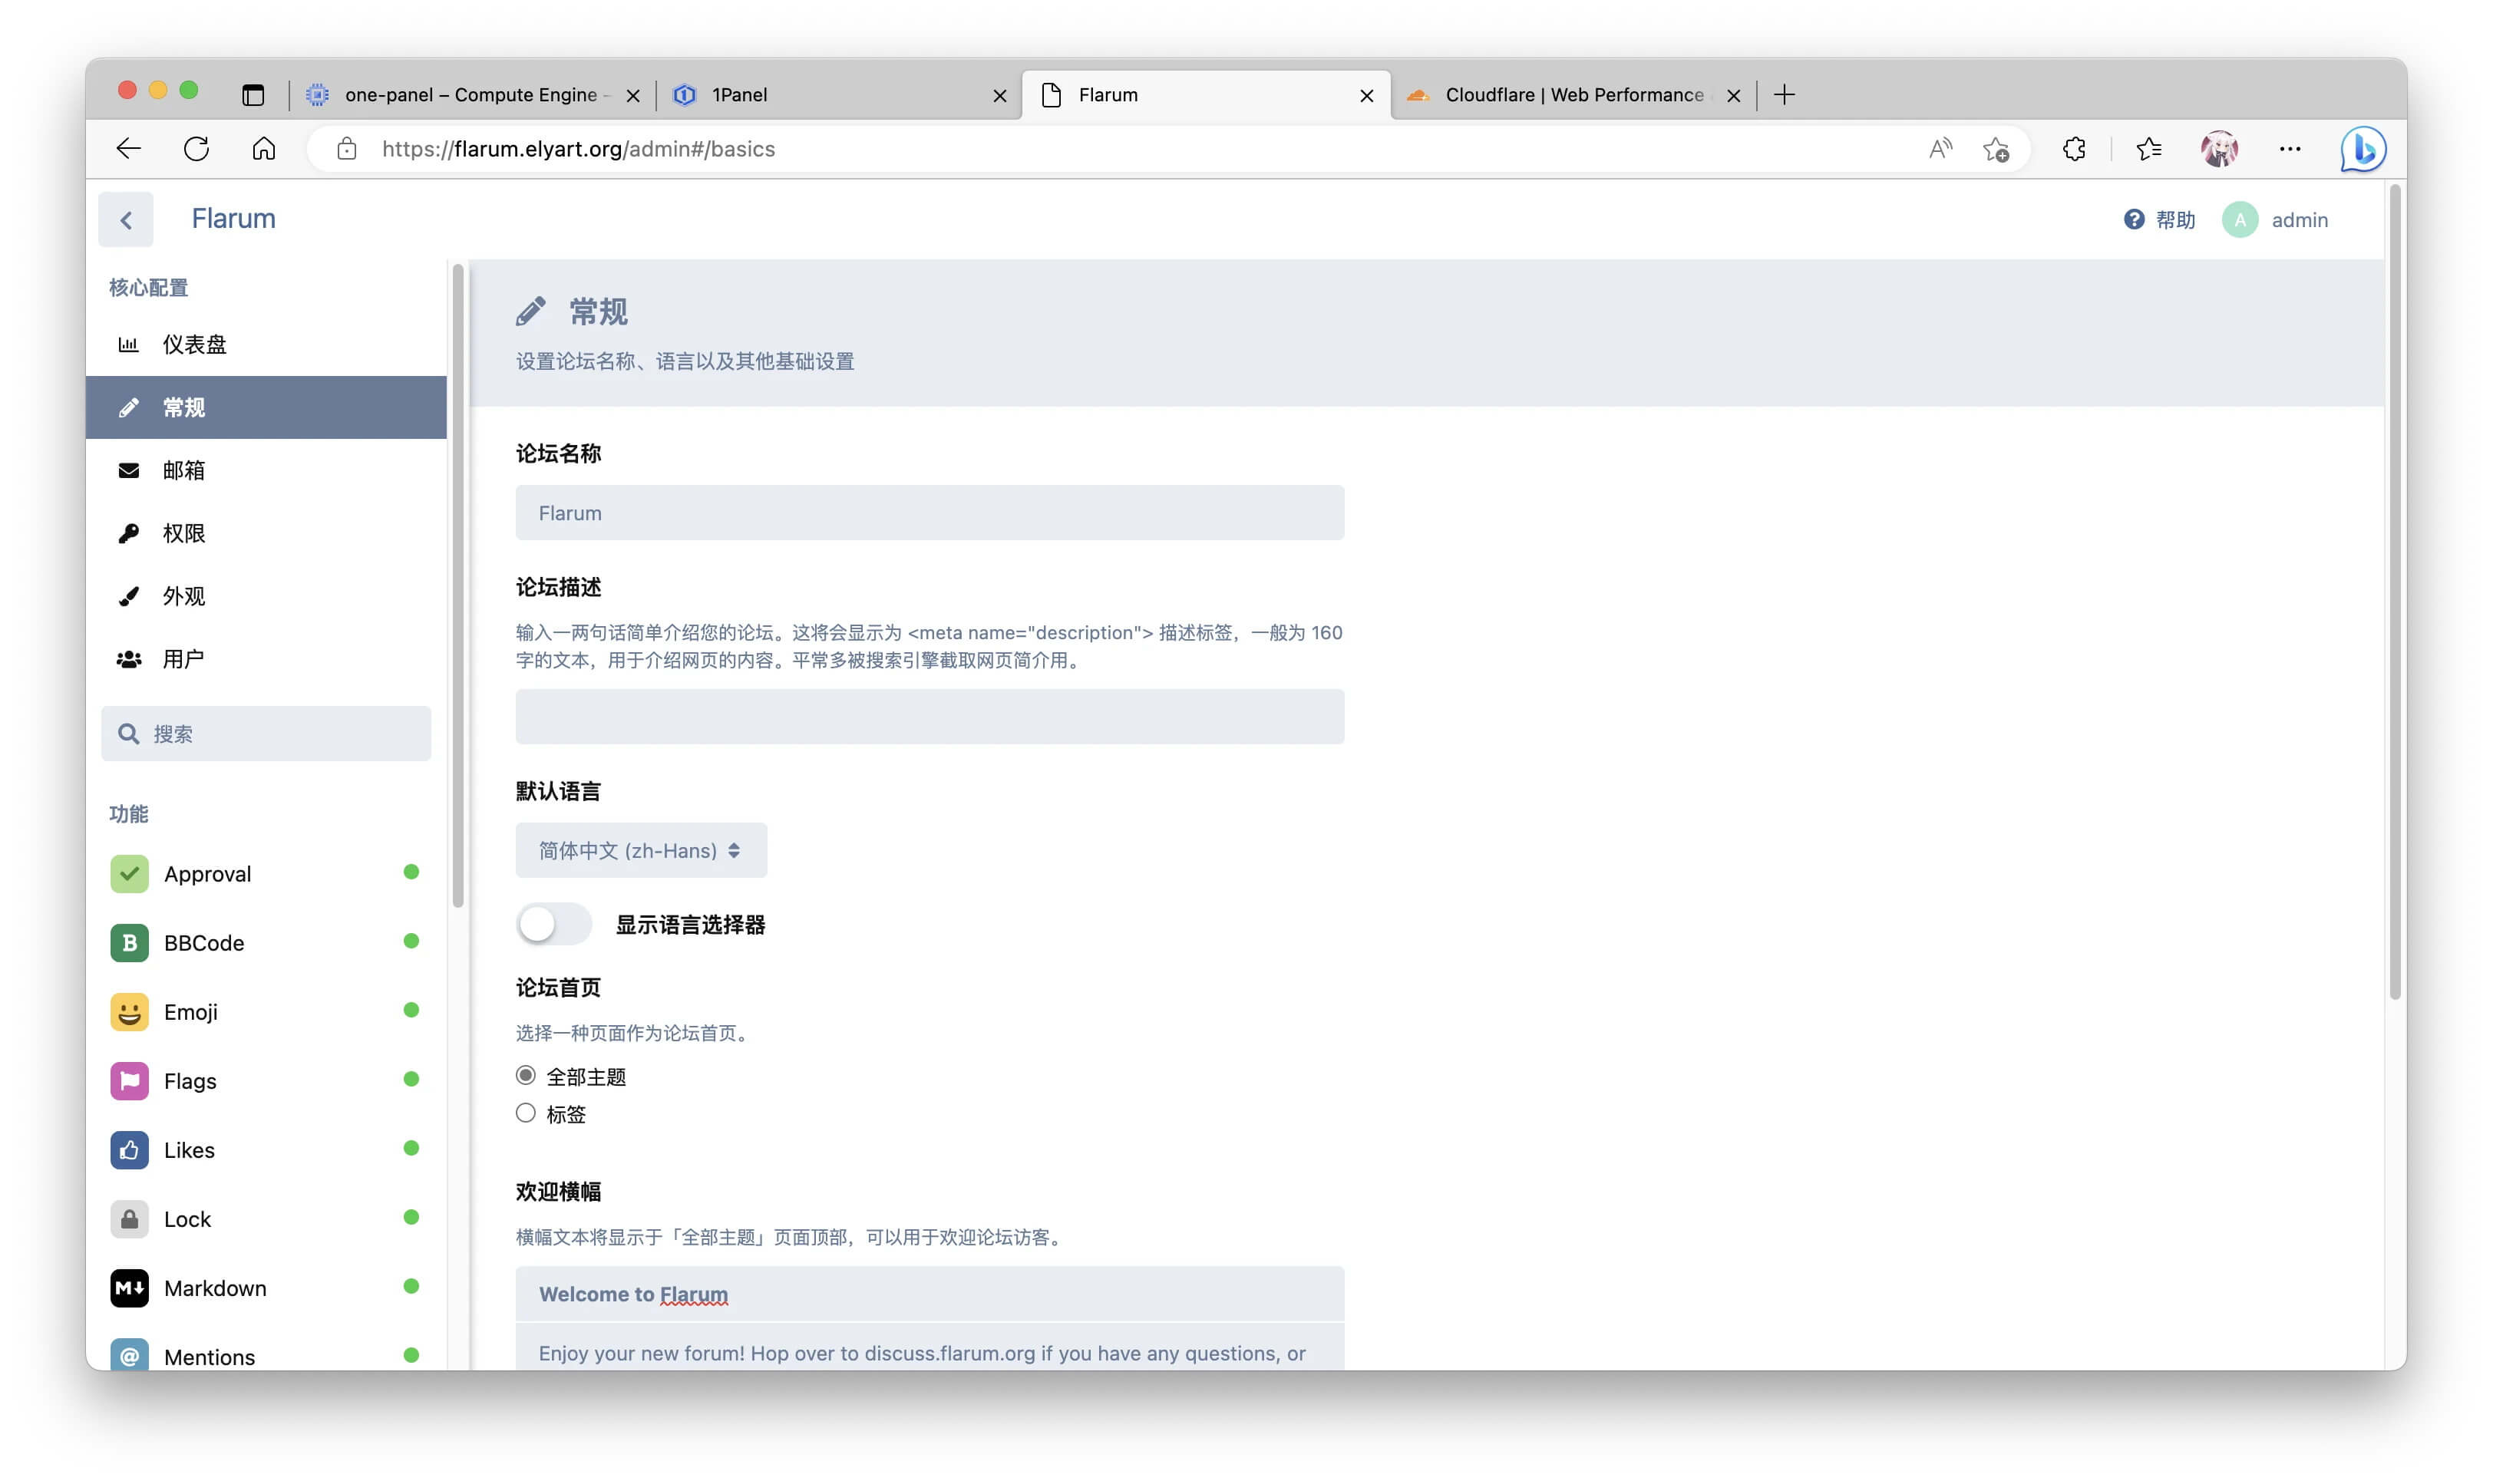Image resolution: width=2493 pixels, height=1484 pixels.
Task: Select 常规 menu item
Action: pos(266,408)
